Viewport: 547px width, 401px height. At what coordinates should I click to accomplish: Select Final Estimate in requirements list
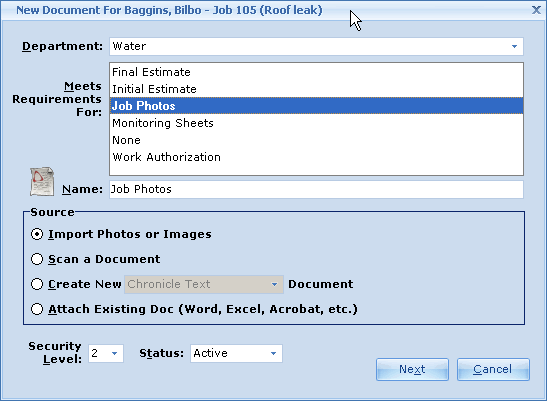click(316, 72)
